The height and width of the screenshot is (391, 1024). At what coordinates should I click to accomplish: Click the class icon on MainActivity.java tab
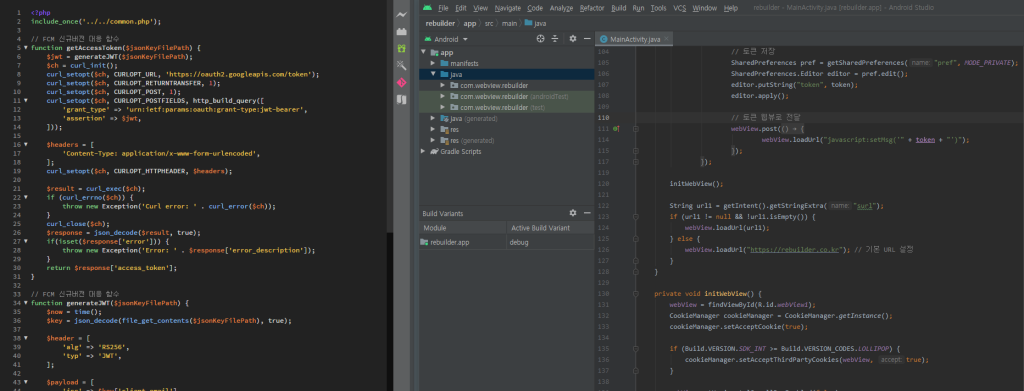tap(604, 40)
